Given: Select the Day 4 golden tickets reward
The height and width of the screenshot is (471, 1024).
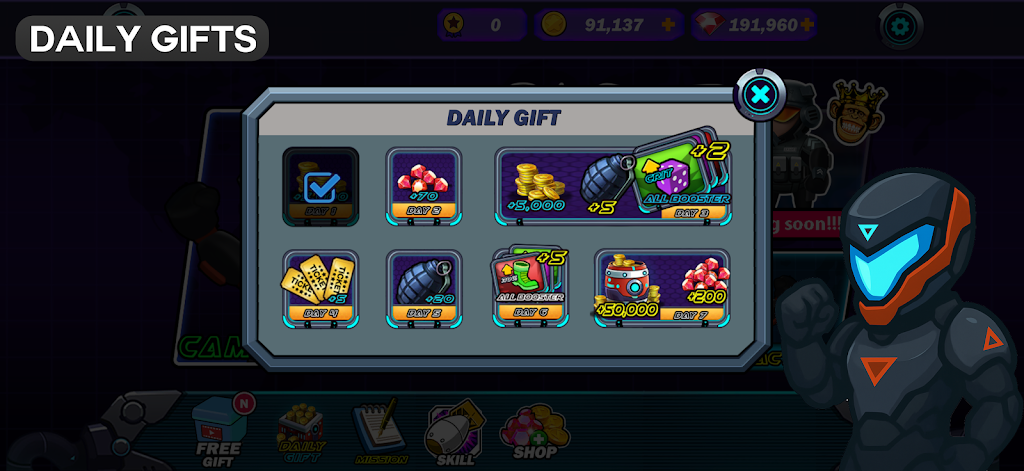Looking at the screenshot, I should click(x=321, y=289).
